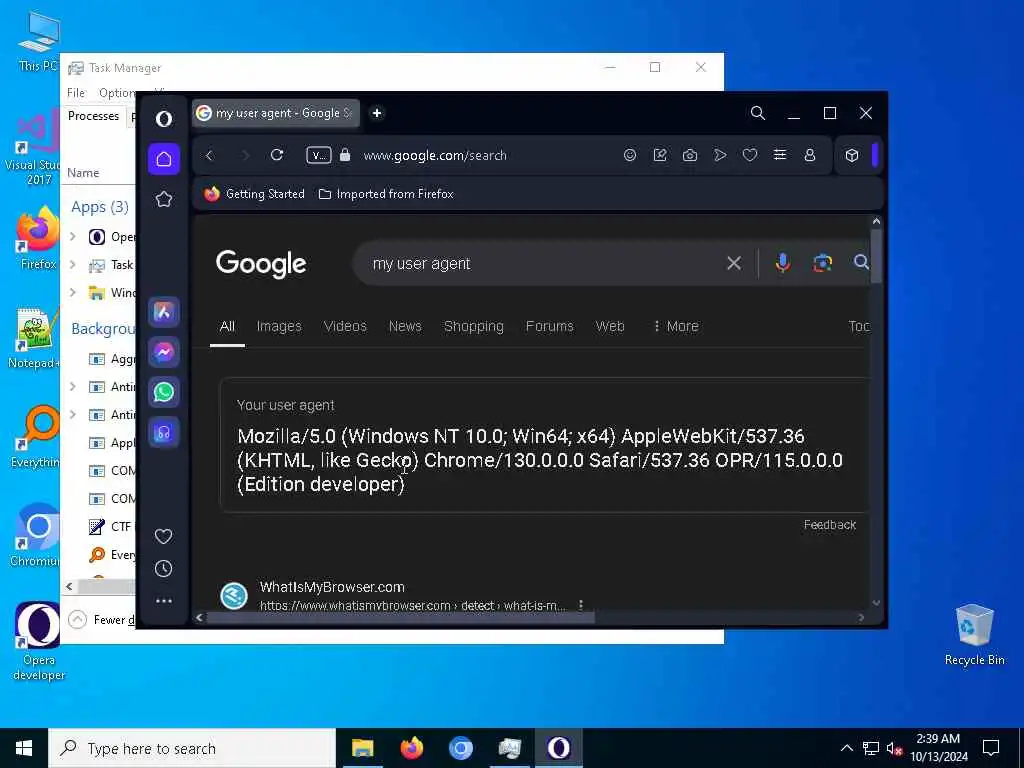Start Google voice search microphone
Screen dimensions: 1024x768
click(x=782, y=263)
